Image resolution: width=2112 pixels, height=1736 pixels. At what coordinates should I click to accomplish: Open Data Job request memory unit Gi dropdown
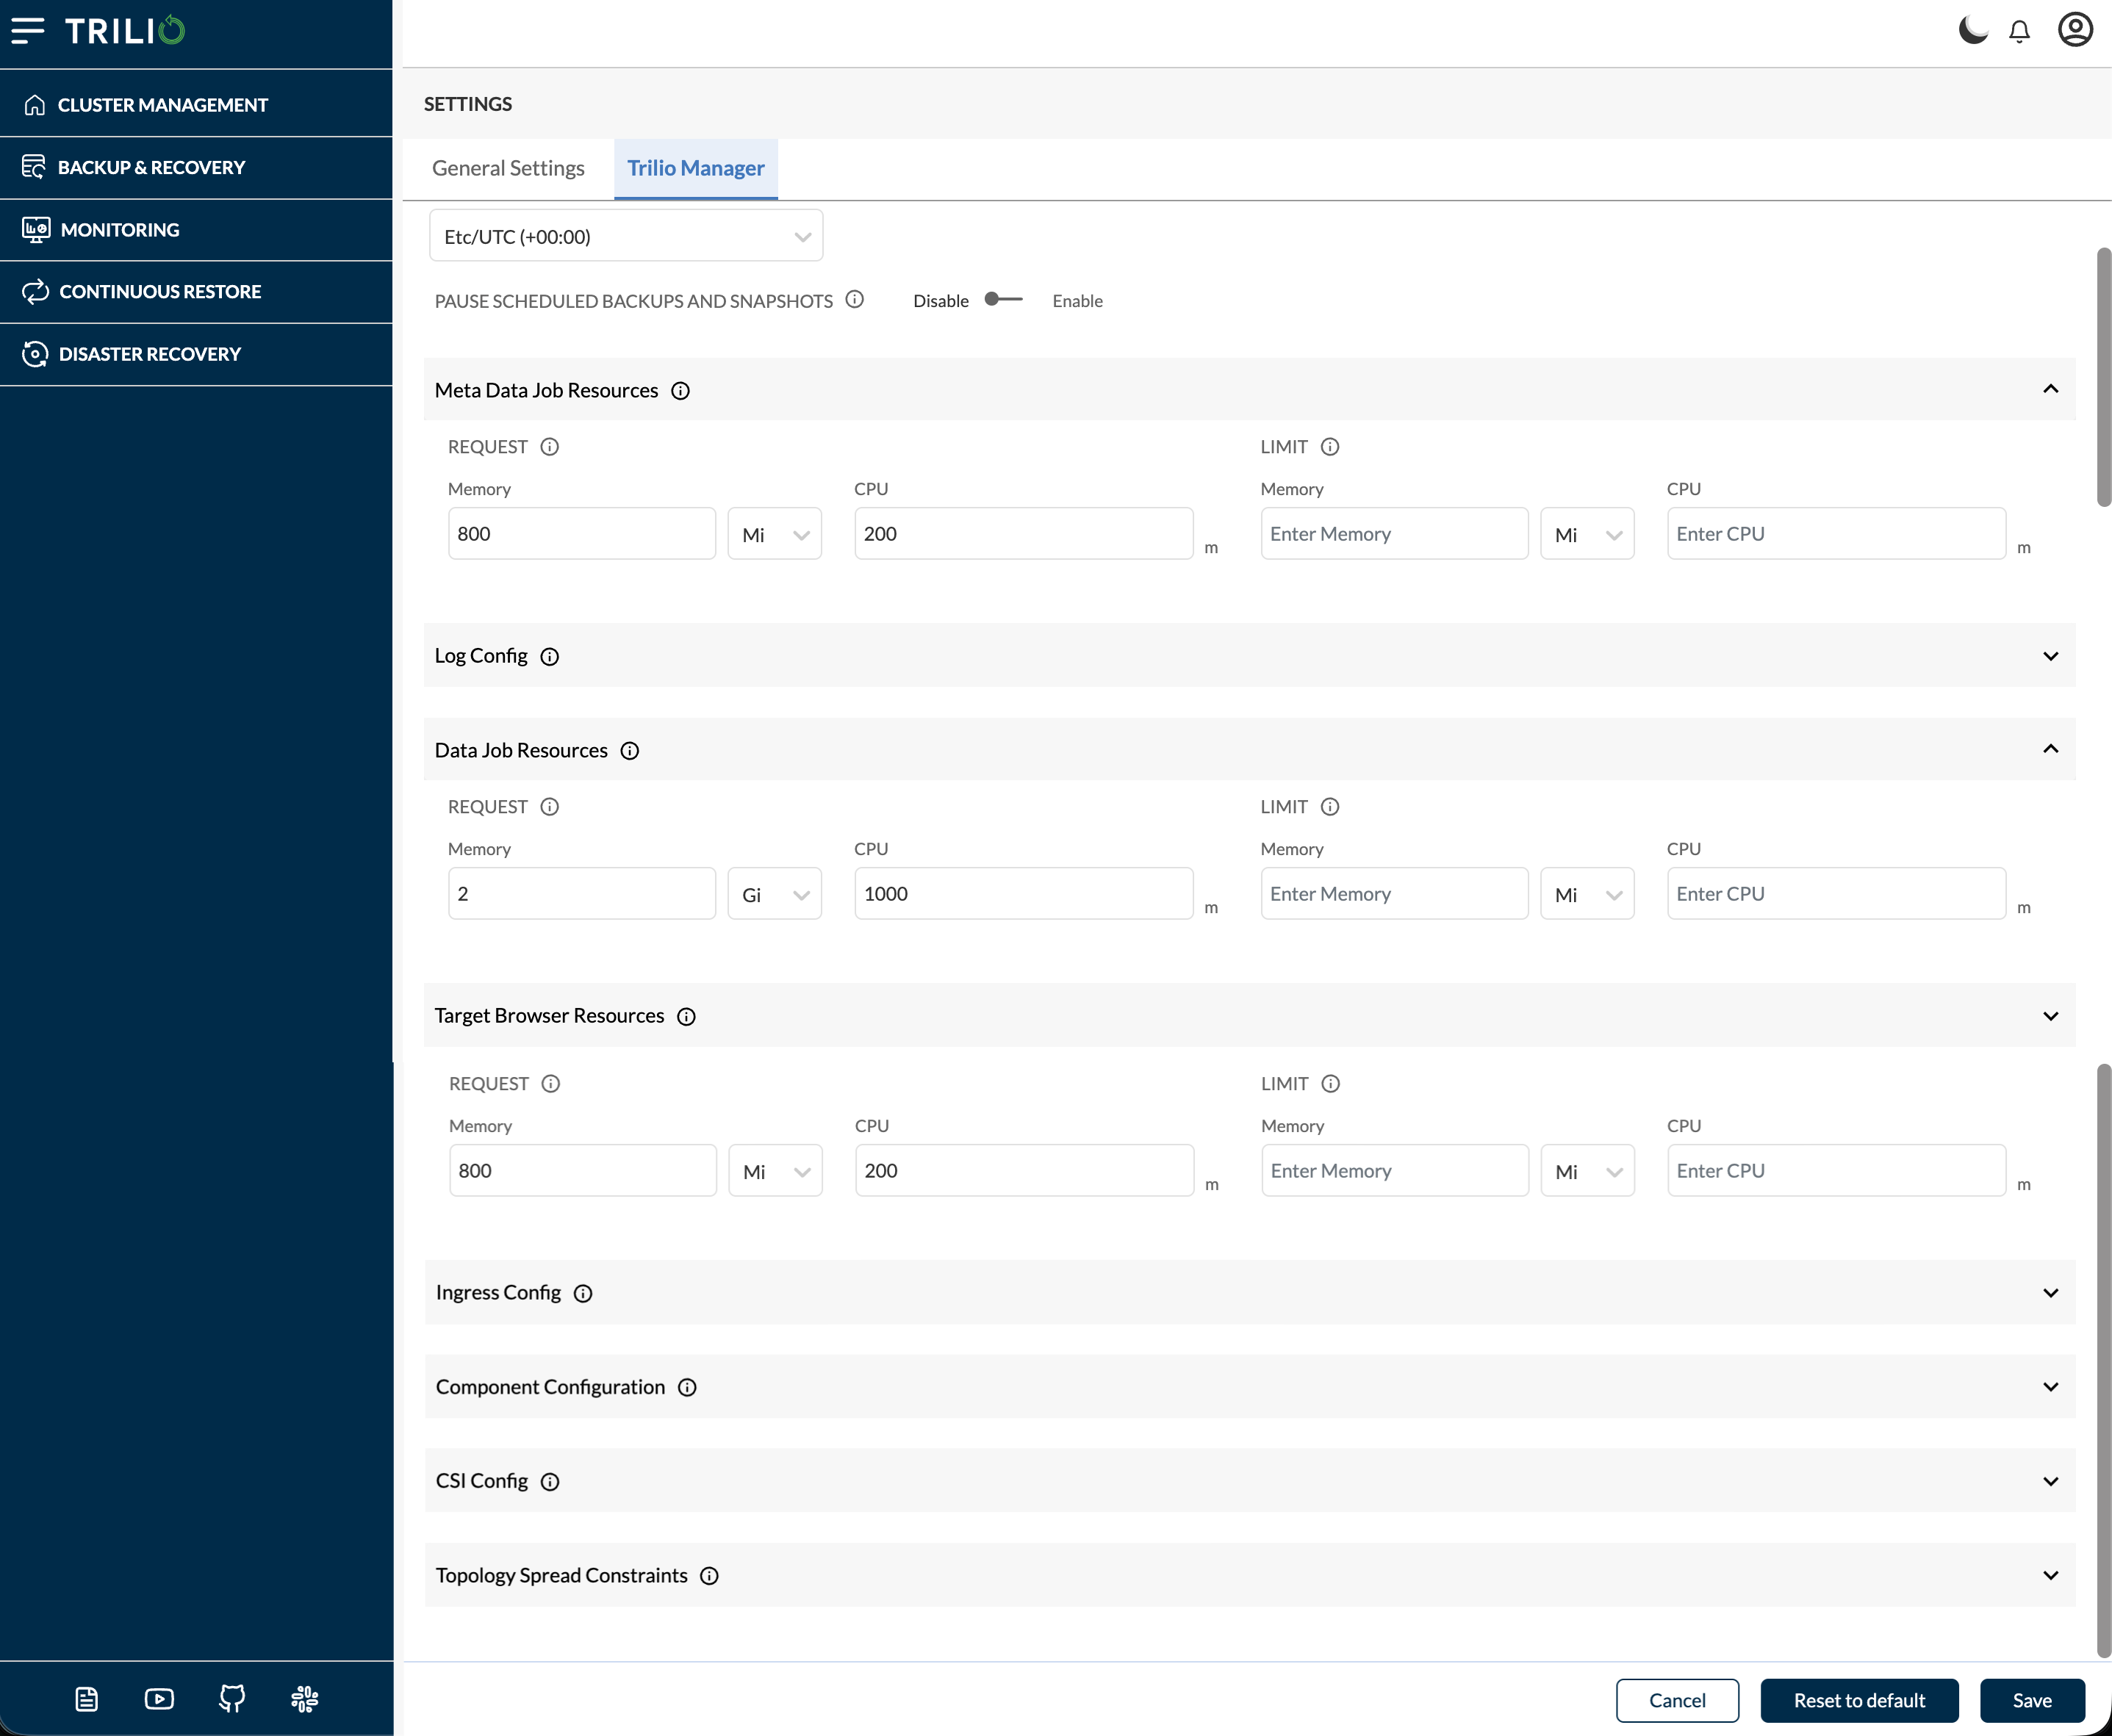click(774, 894)
